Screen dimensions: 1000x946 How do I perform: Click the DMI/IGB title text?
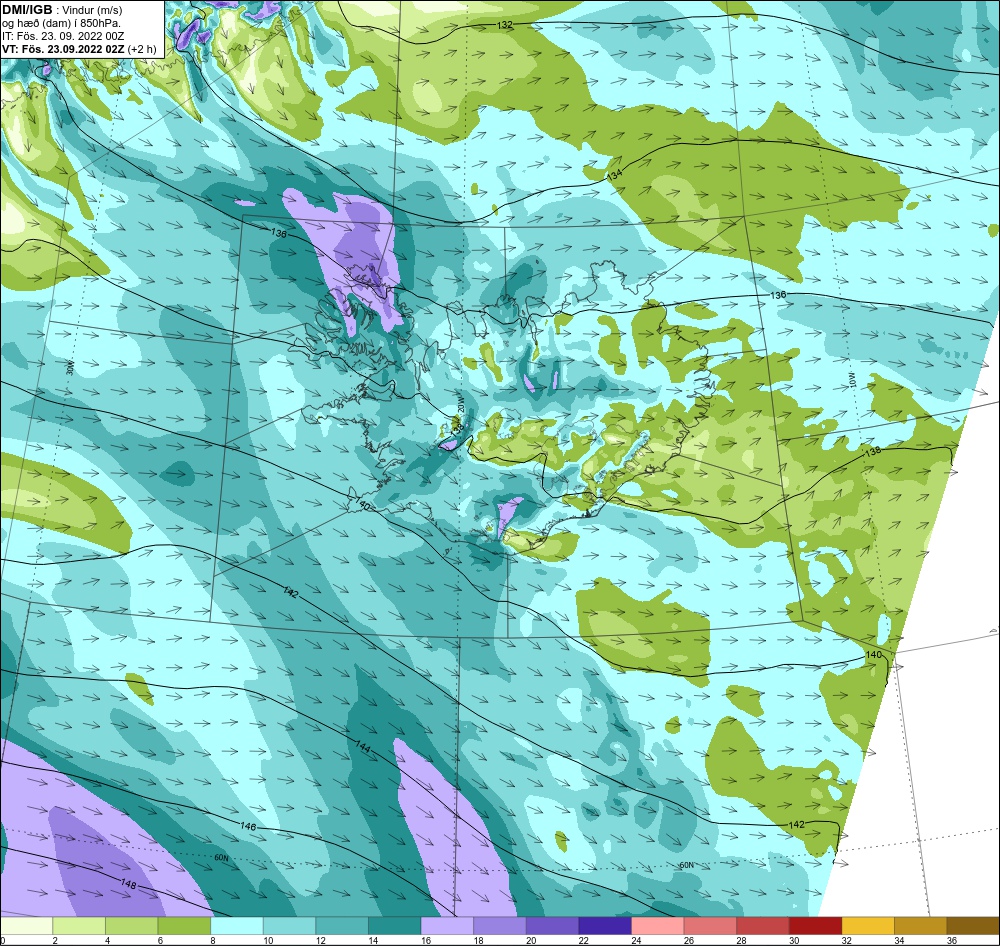pos(27,10)
